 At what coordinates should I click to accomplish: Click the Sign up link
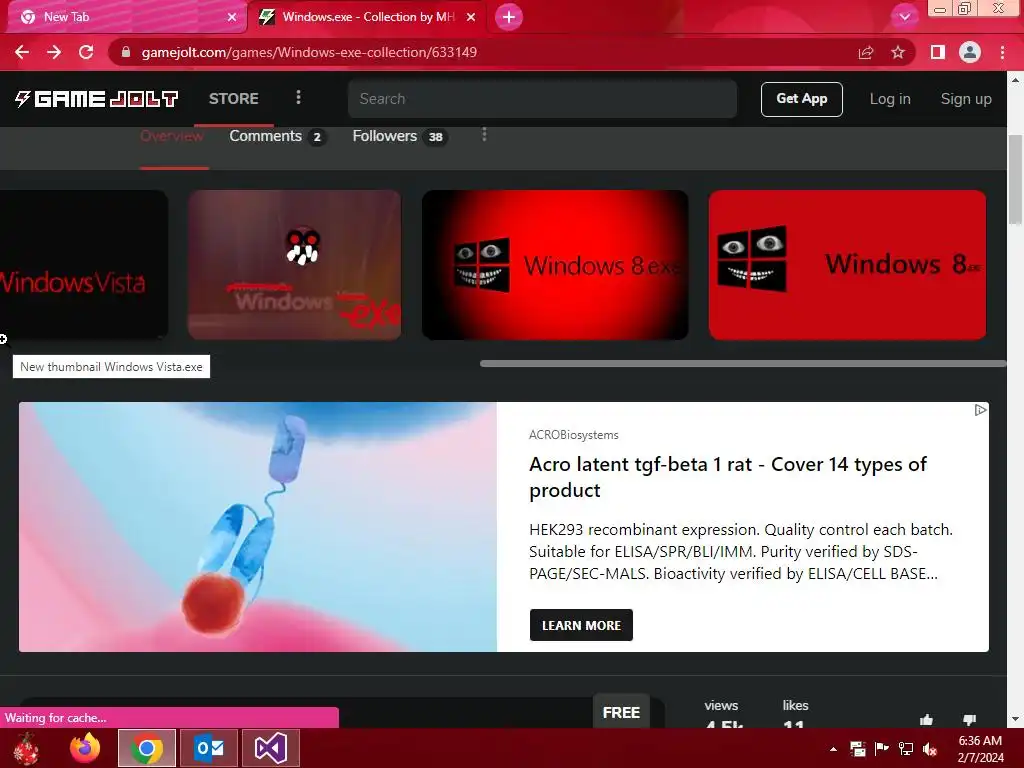(966, 99)
